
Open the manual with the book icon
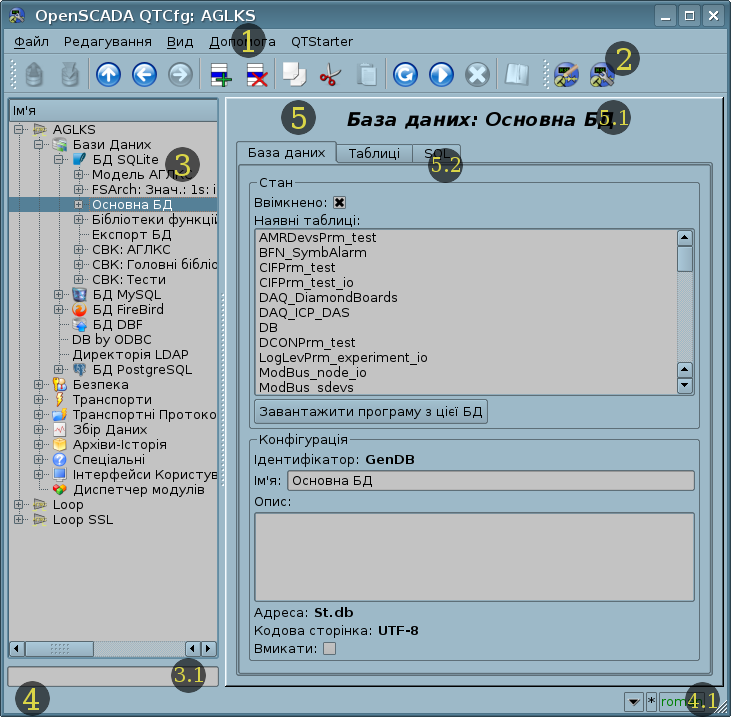(517, 75)
